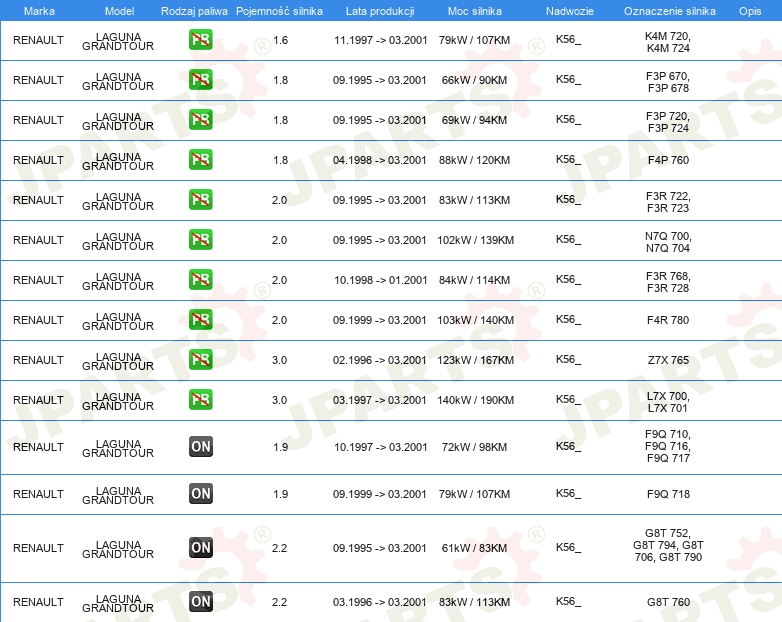782x622 pixels.
Task: Click production dates 04.1998 -> 03.2001
Action: click(380, 160)
